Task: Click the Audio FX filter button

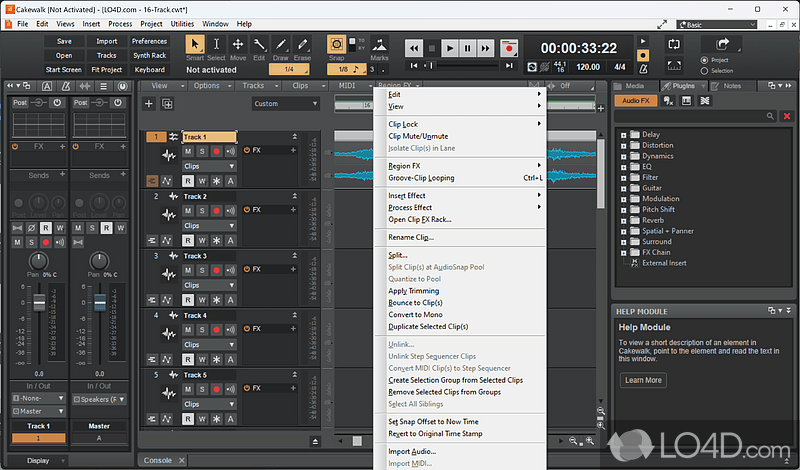Action: 635,101
